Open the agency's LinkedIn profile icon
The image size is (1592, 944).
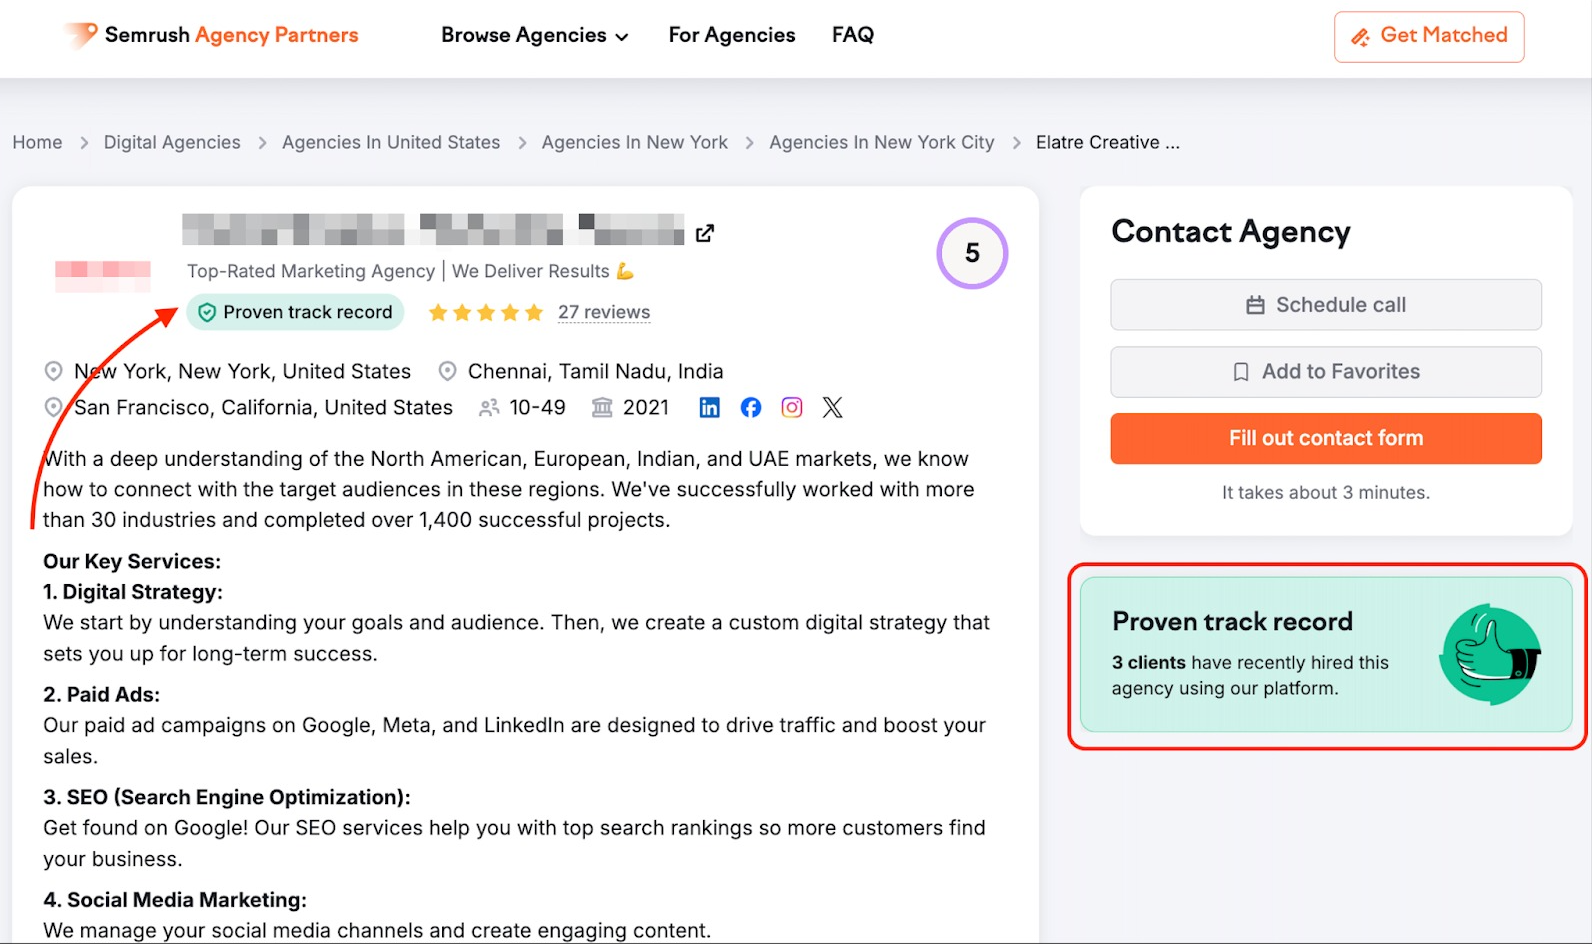(x=709, y=407)
